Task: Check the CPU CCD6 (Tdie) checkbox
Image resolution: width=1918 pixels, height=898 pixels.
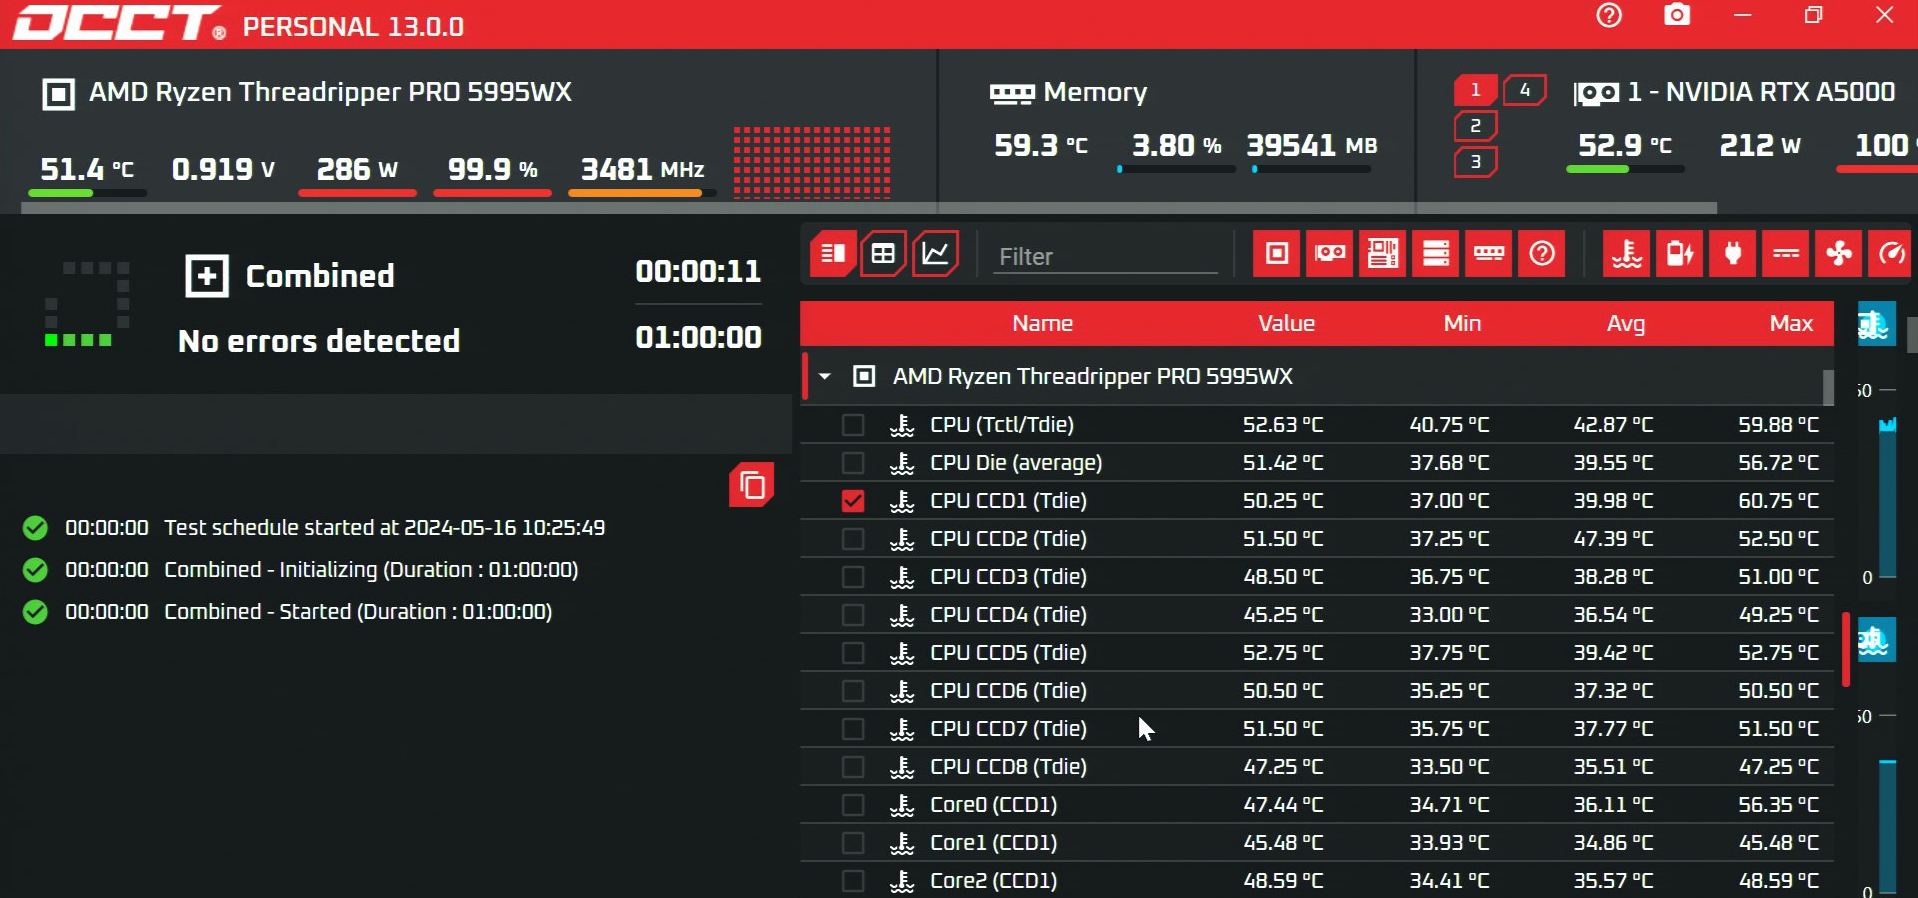Action: tap(853, 691)
